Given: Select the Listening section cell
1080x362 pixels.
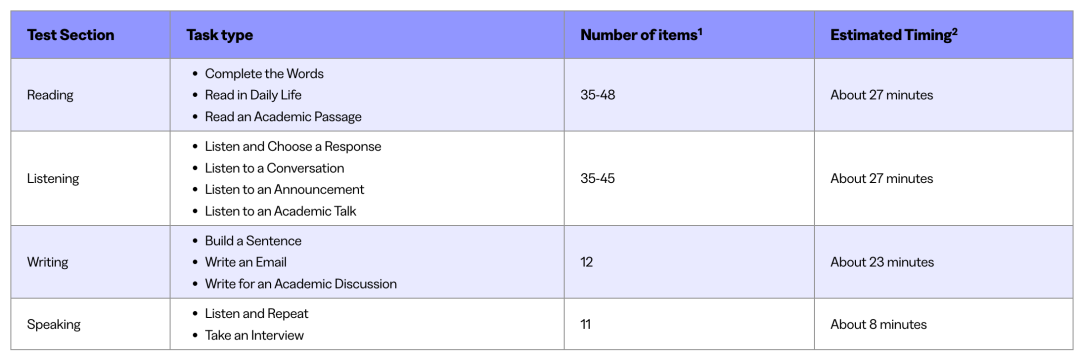Looking at the screenshot, I should (x=52, y=179).
